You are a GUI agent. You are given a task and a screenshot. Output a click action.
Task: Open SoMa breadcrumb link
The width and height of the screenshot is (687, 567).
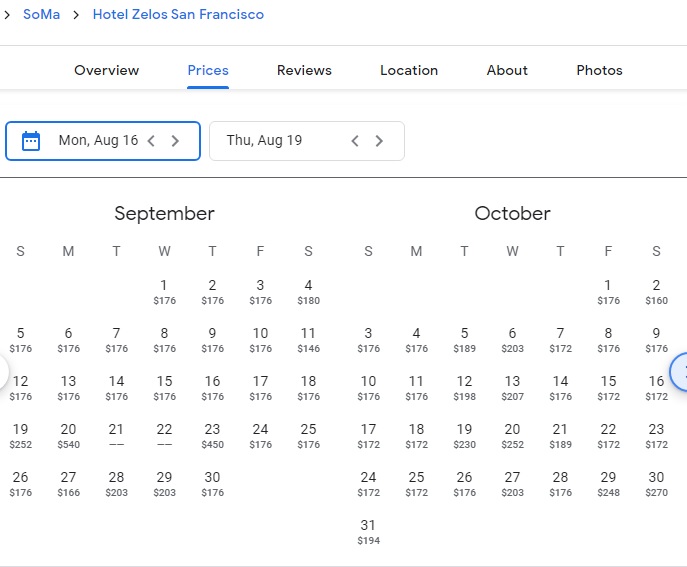43,15
